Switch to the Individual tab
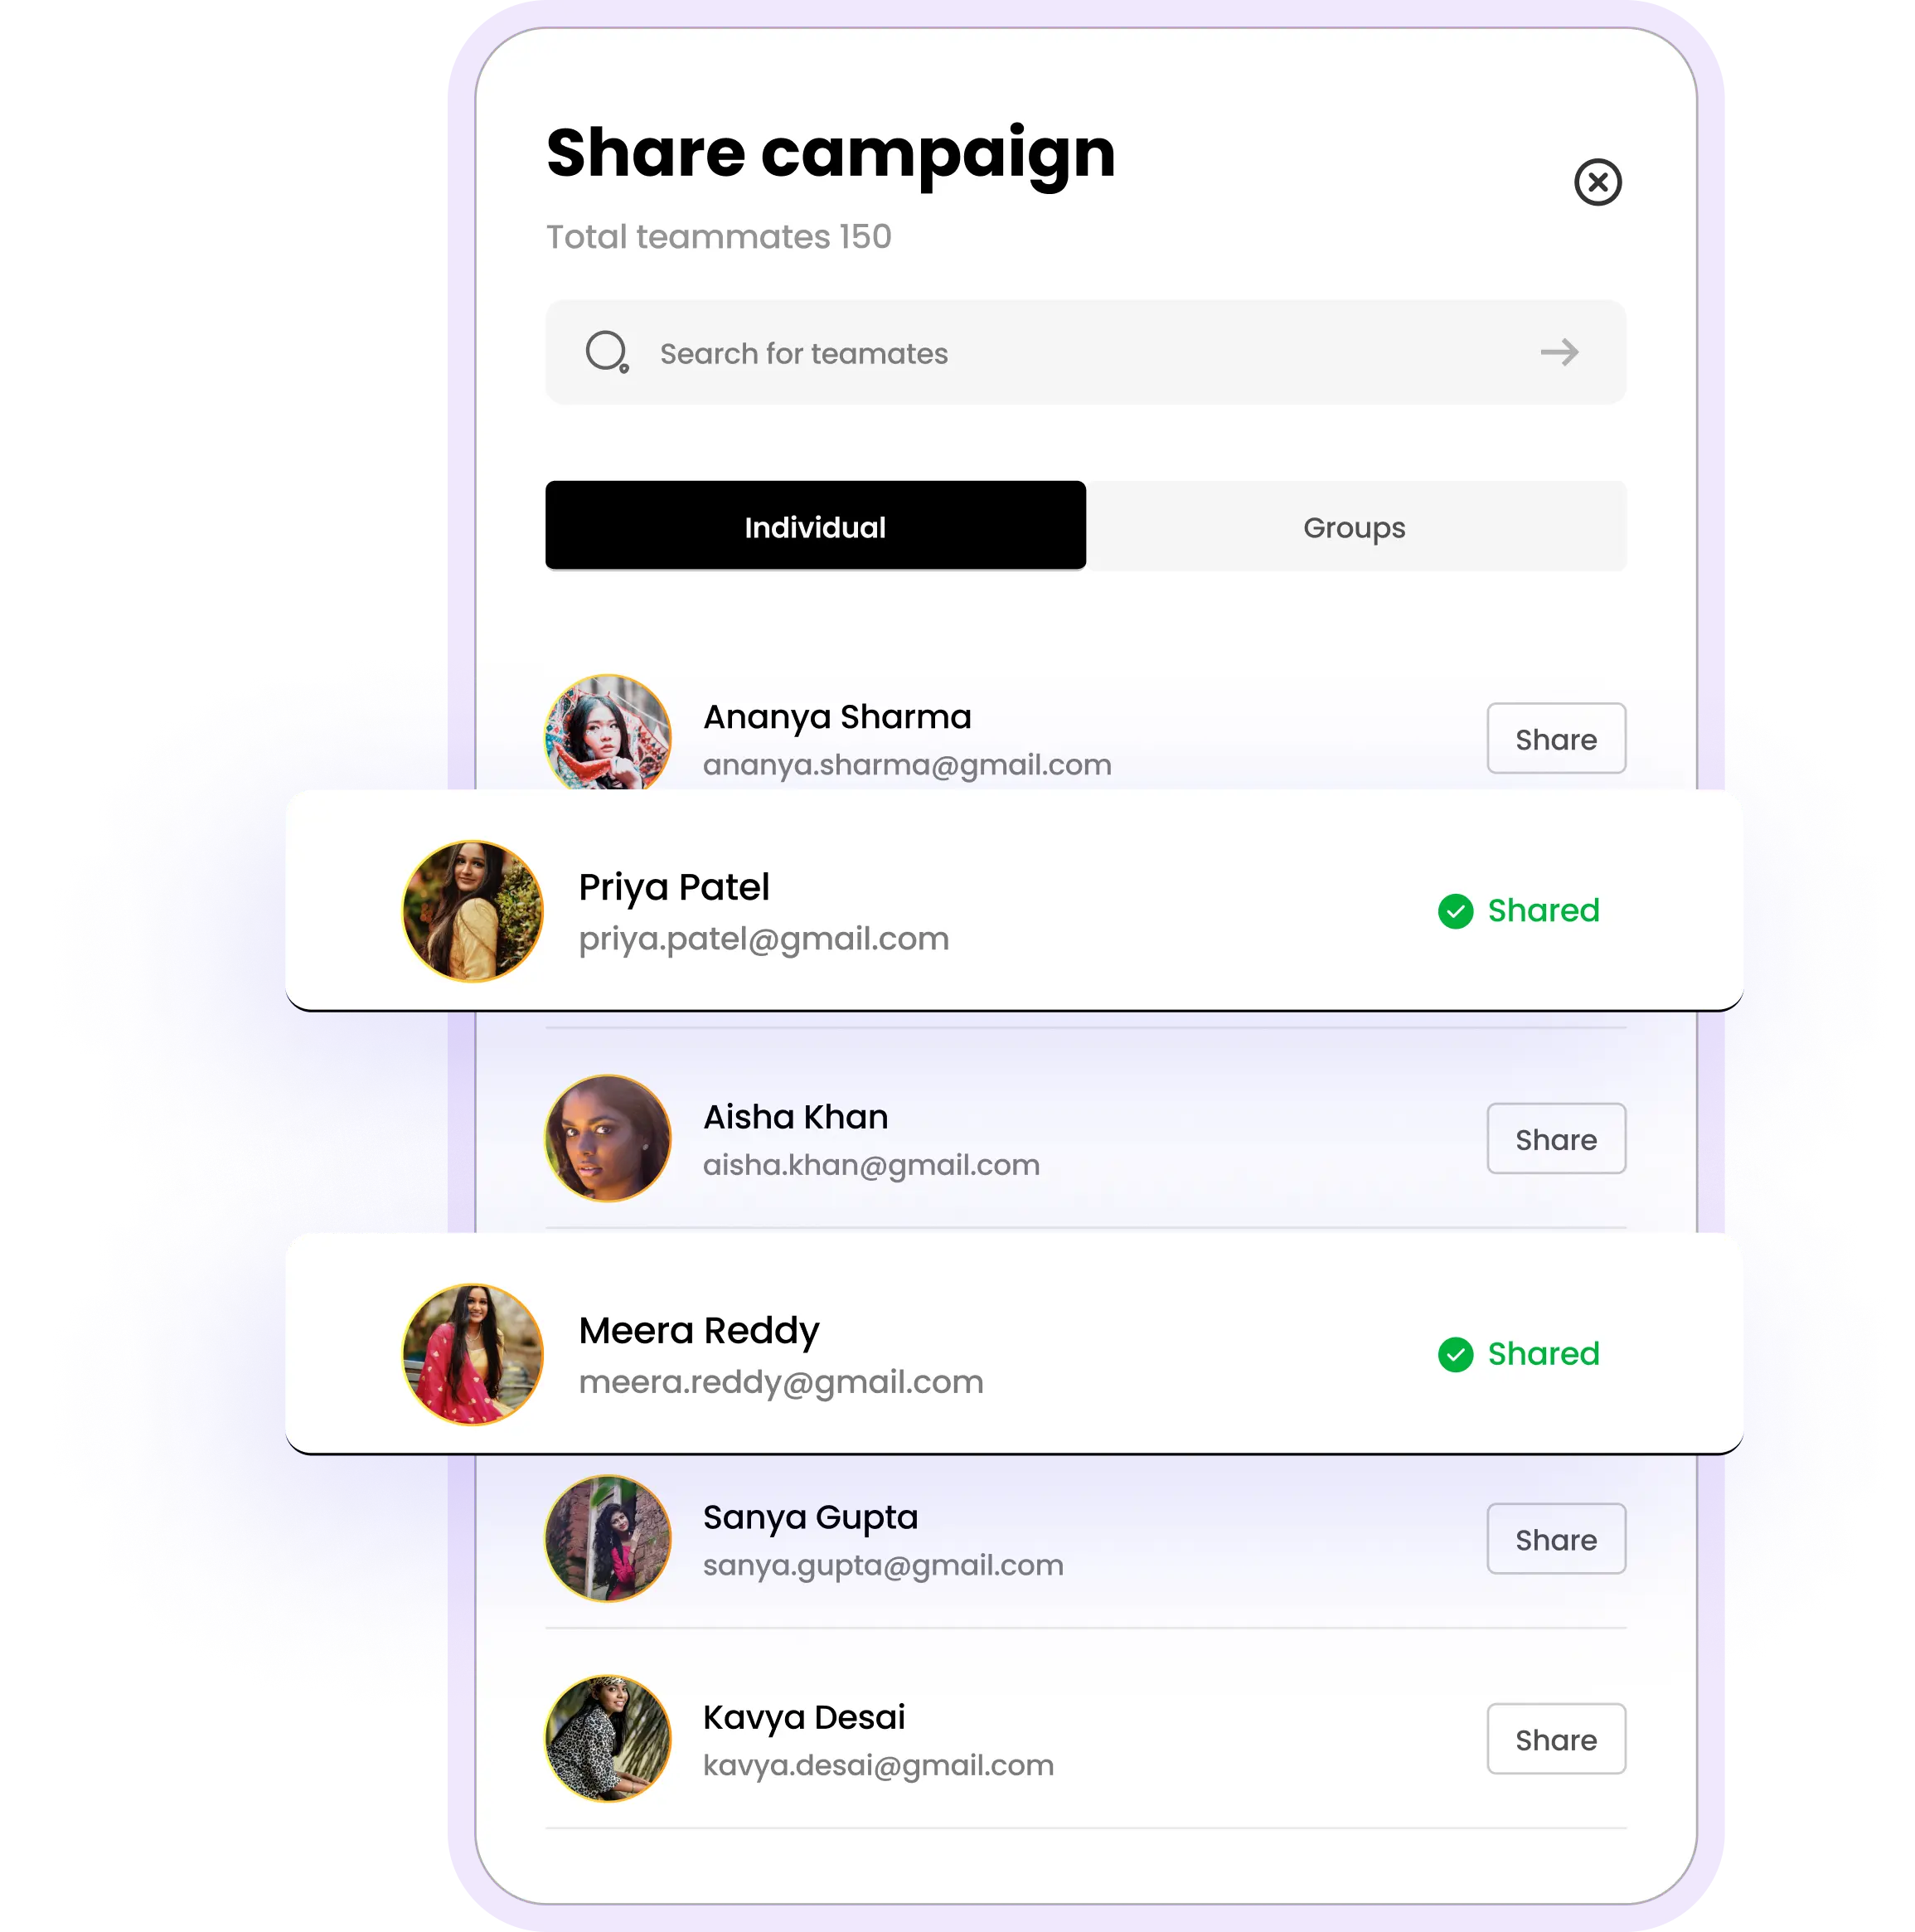The height and width of the screenshot is (1932, 1915). tap(815, 526)
